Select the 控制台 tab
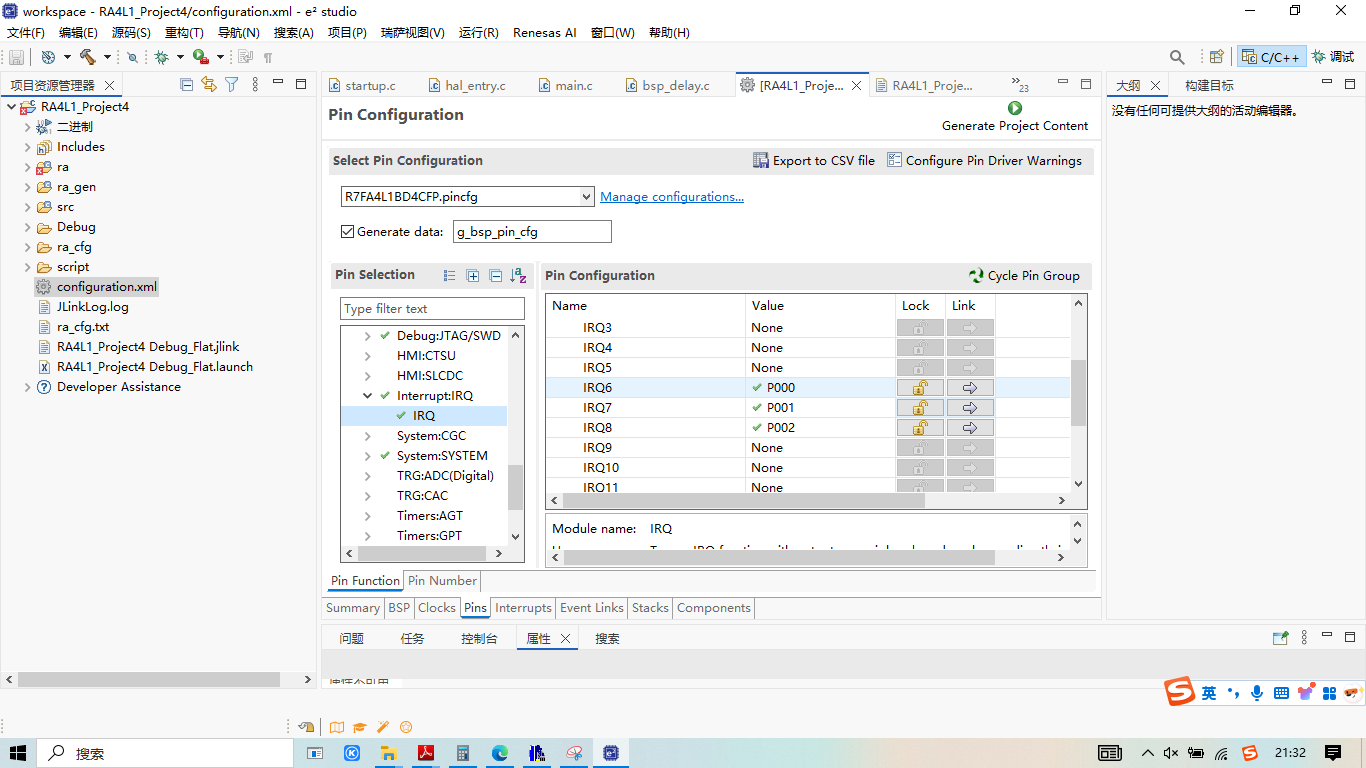 (x=478, y=638)
